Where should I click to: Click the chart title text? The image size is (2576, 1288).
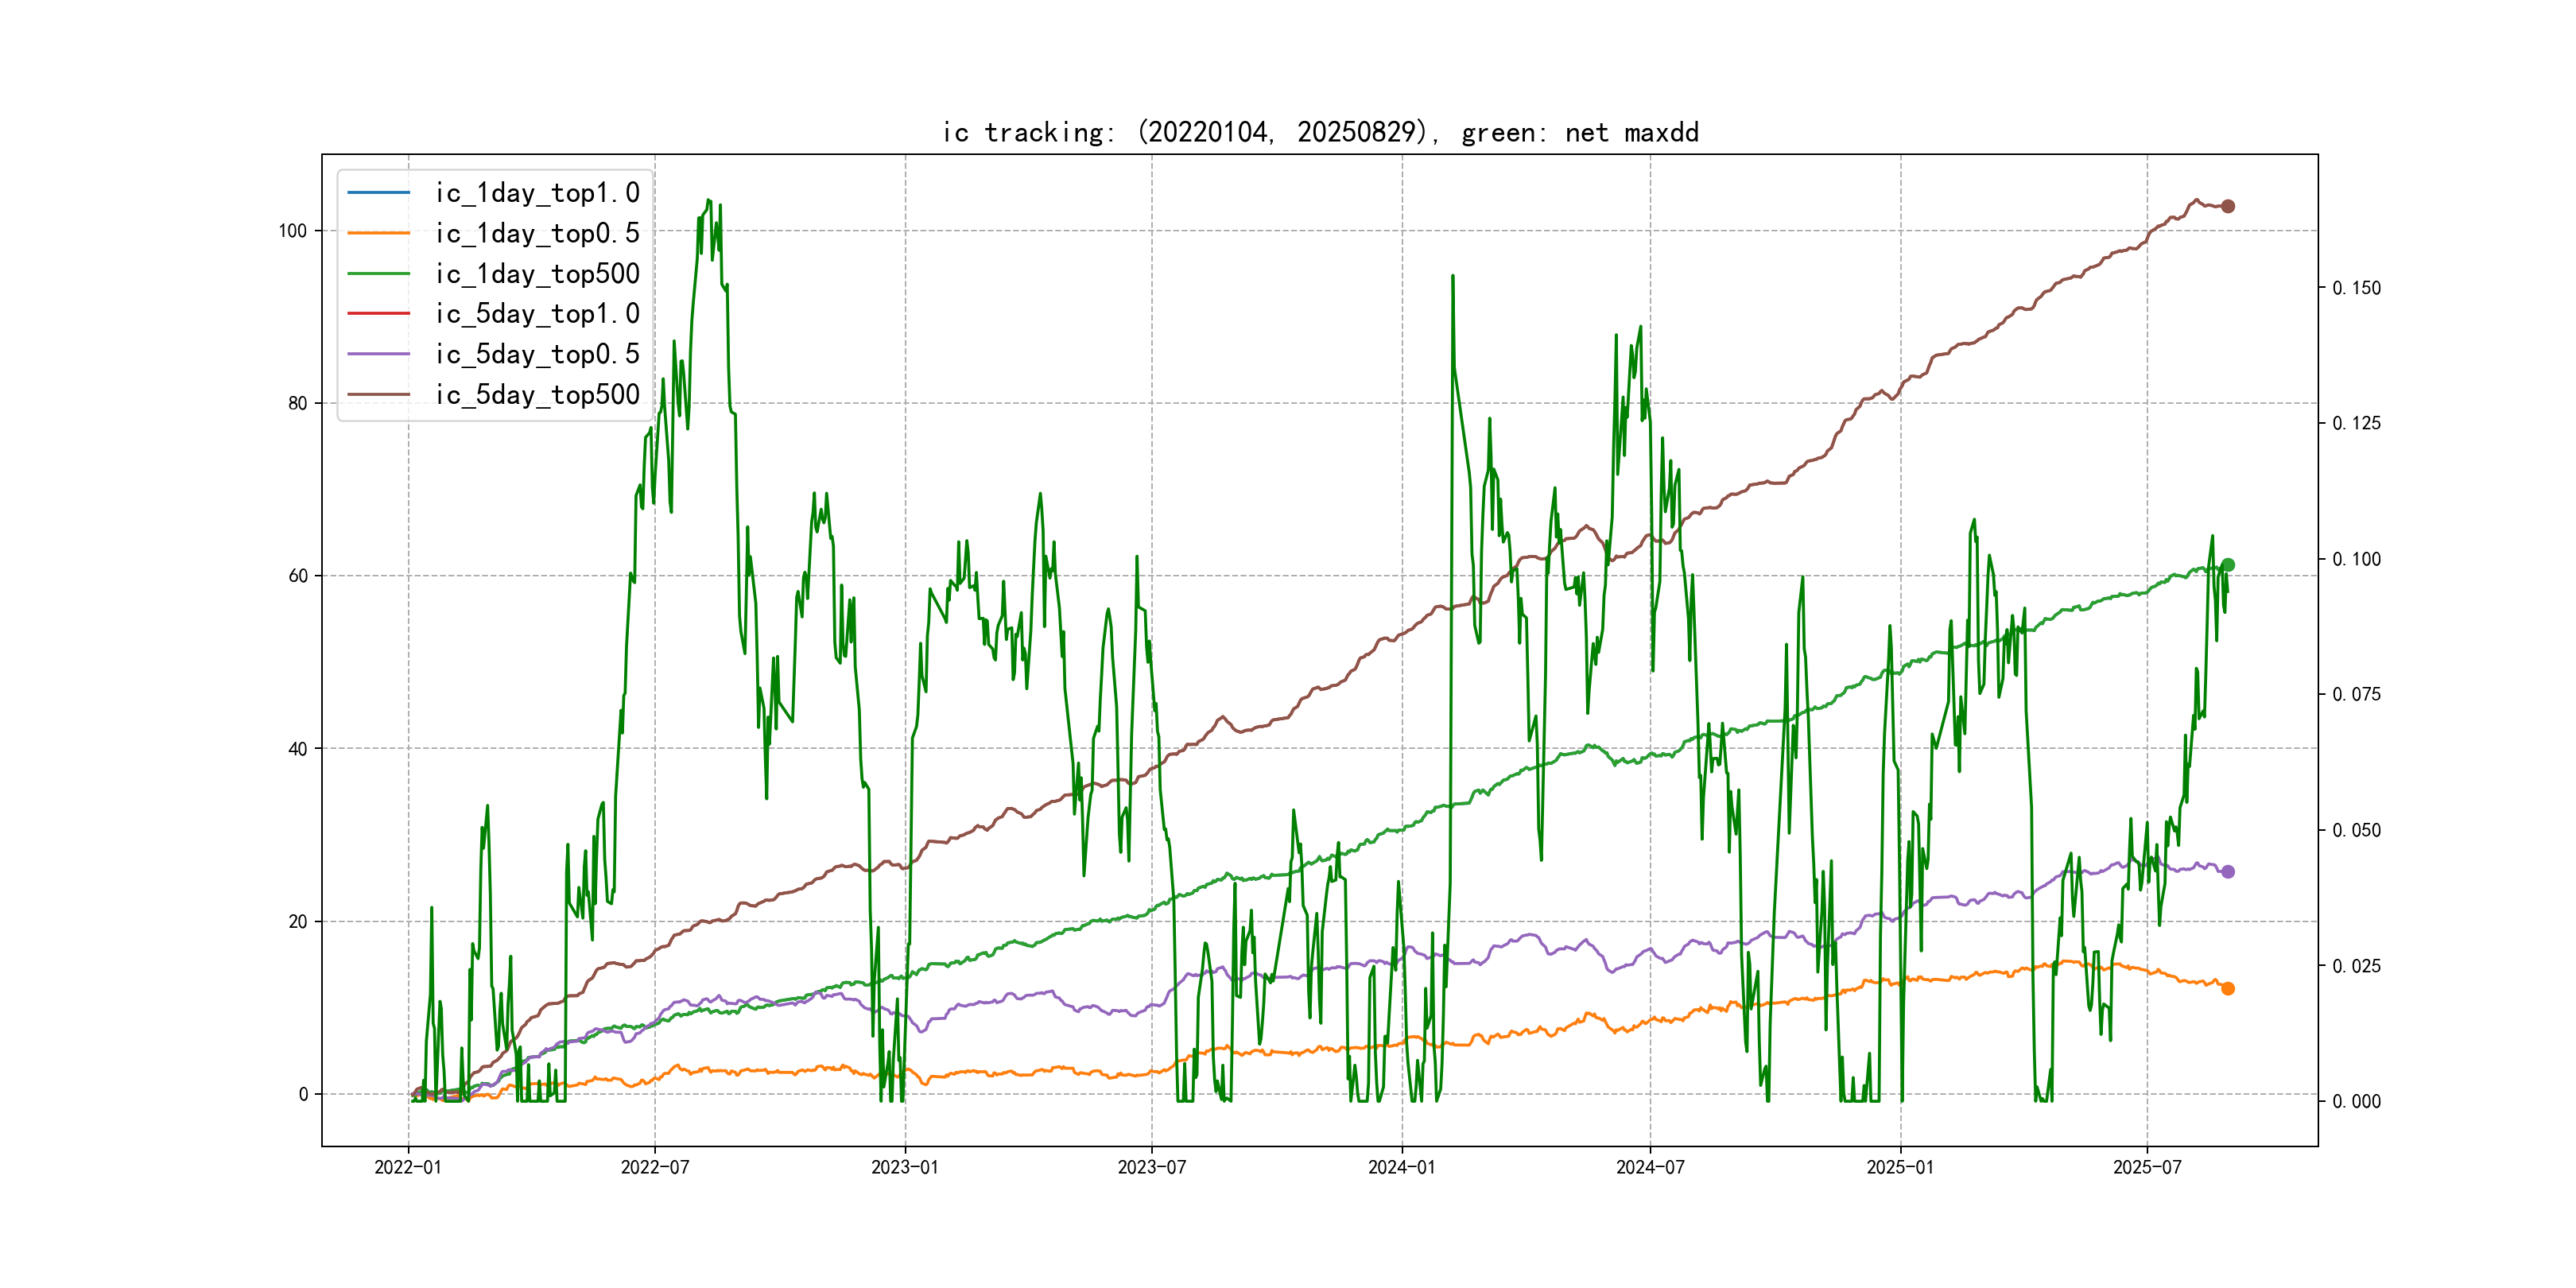pos(1320,133)
